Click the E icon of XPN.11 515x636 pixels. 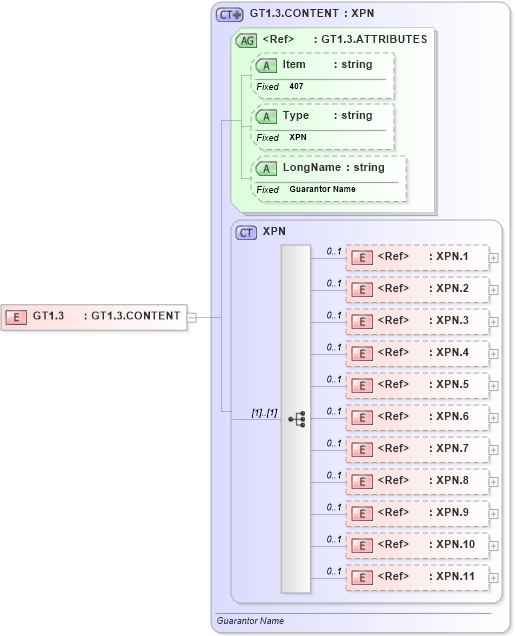362,578
